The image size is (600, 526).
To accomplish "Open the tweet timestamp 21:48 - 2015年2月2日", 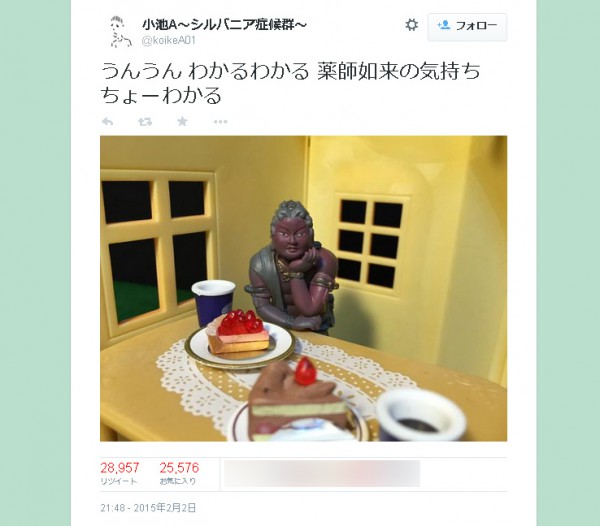I will click(x=148, y=508).
